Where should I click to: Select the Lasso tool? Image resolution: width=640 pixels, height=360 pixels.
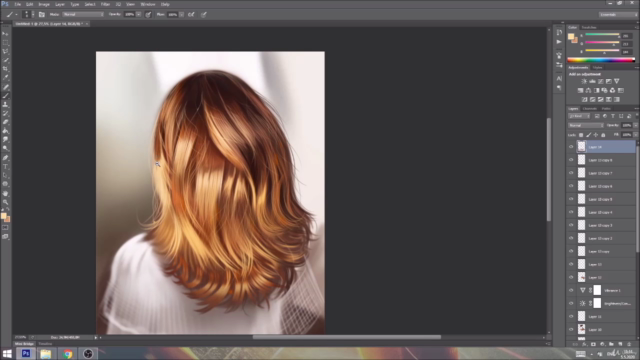(5, 51)
